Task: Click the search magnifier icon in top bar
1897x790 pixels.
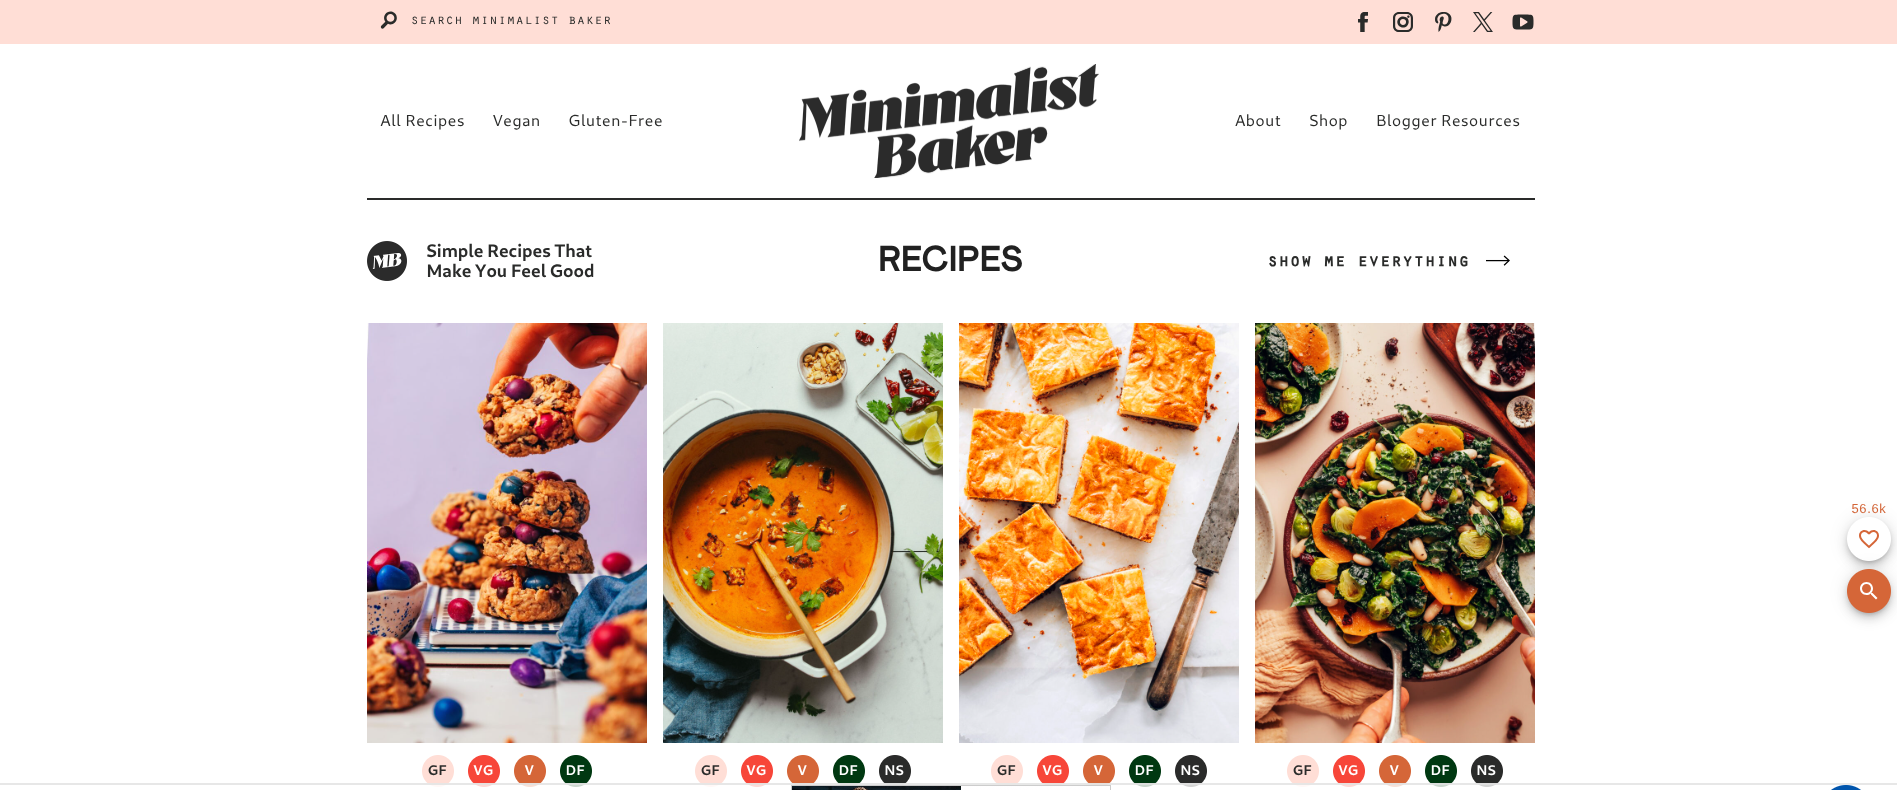Action: (x=389, y=20)
